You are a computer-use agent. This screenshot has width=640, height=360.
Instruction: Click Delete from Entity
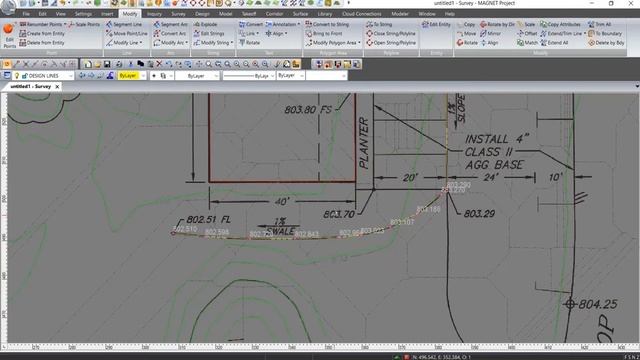[x=42, y=42]
